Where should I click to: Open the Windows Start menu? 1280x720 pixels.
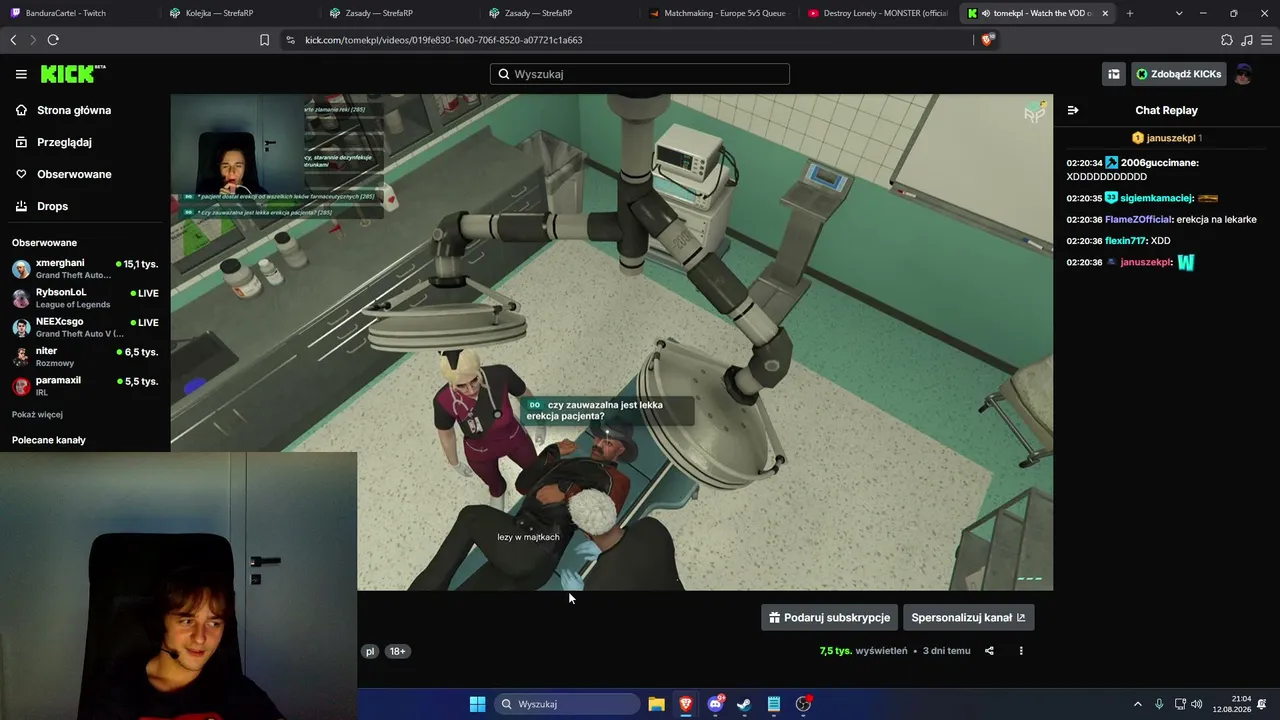478,704
